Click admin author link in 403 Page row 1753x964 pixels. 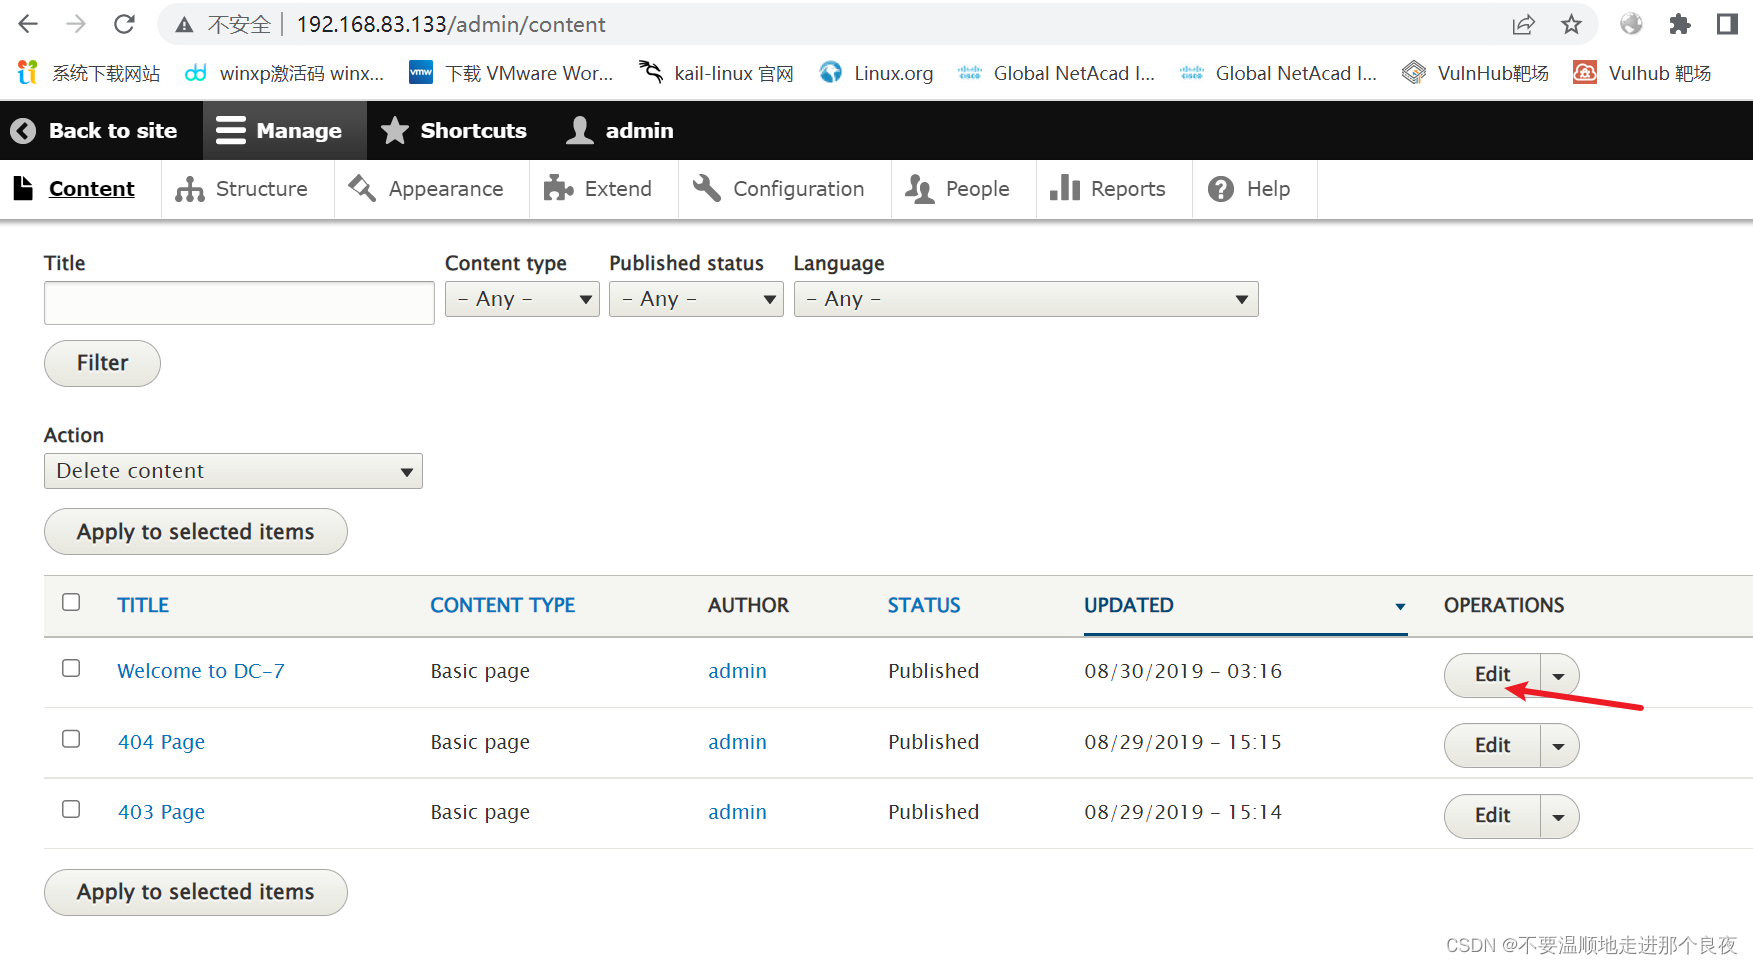(x=737, y=812)
